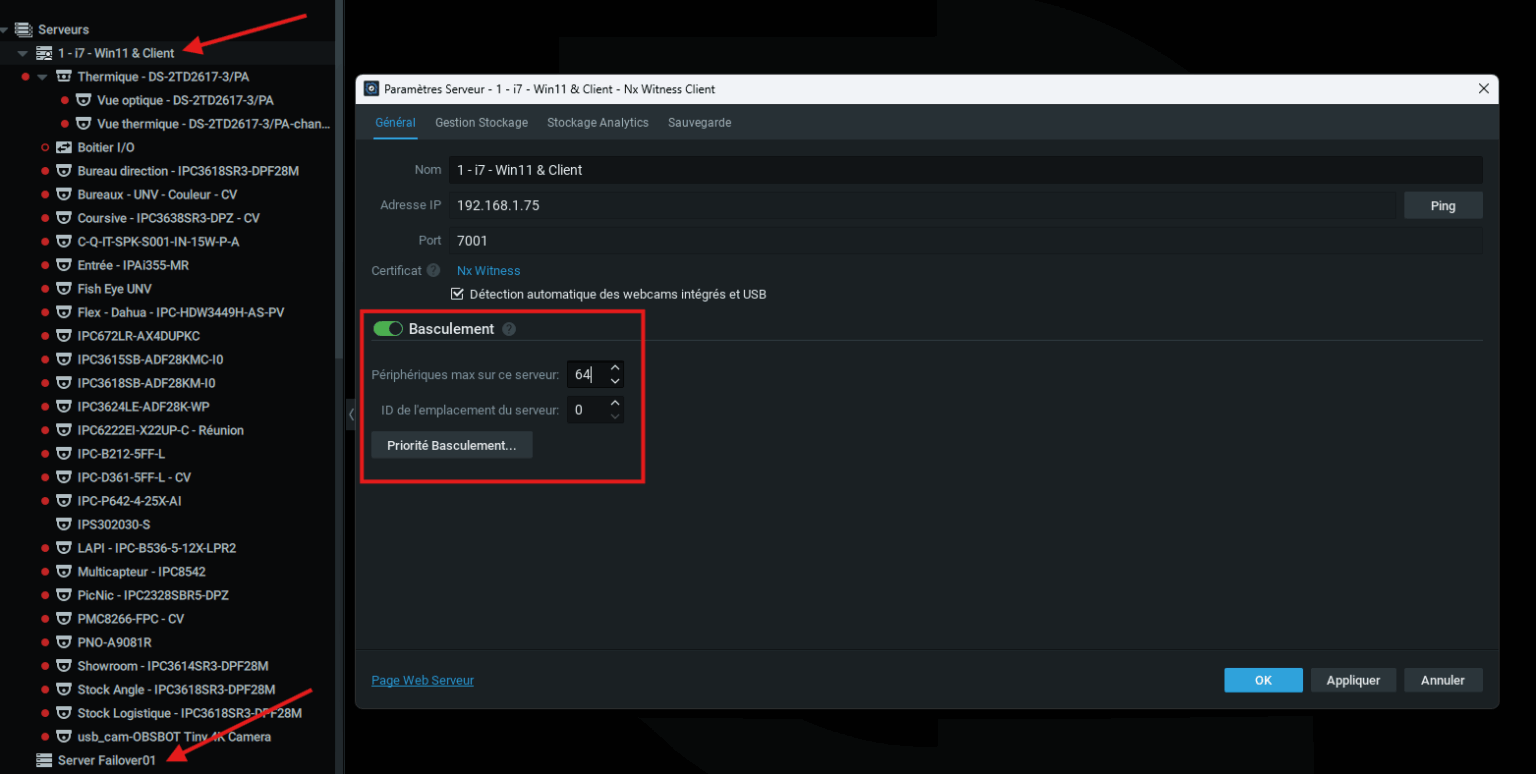Select LAPI - IPC-B536-5-12X-LPR2 camera
Screen dimensions: 1536x774
click(157, 548)
